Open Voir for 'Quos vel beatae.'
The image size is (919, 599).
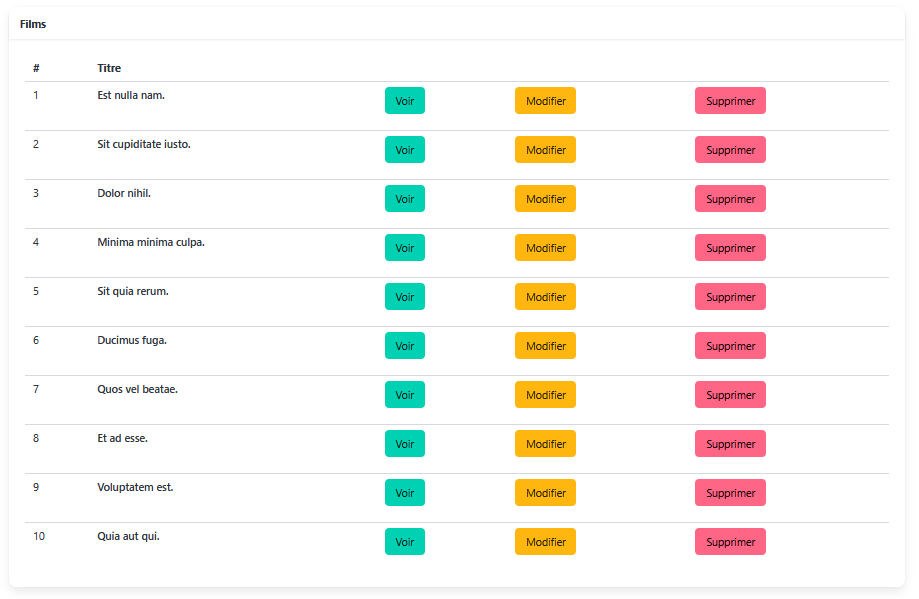tap(404, 395)
